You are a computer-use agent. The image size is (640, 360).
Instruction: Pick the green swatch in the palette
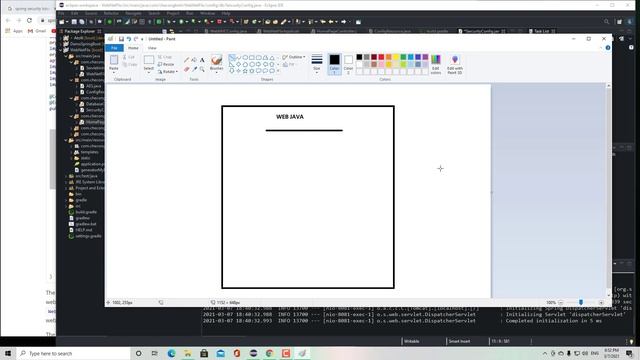coord(403,57)
